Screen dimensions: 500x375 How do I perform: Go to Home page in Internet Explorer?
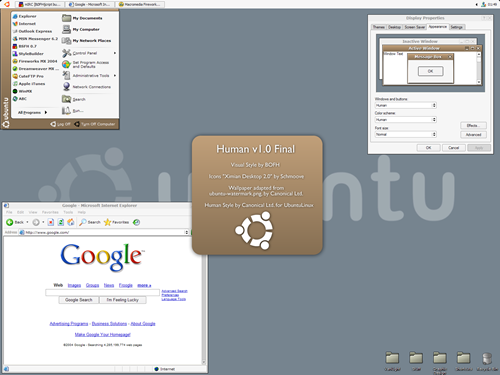71,222
